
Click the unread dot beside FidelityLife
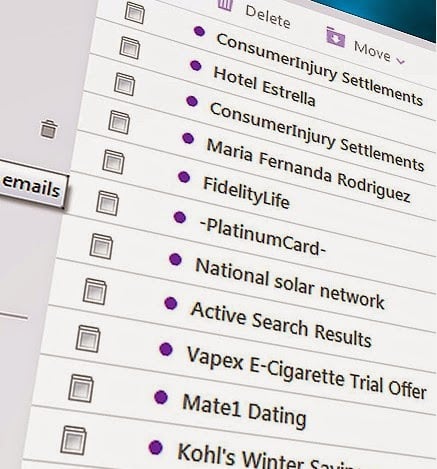click(184, 177)
